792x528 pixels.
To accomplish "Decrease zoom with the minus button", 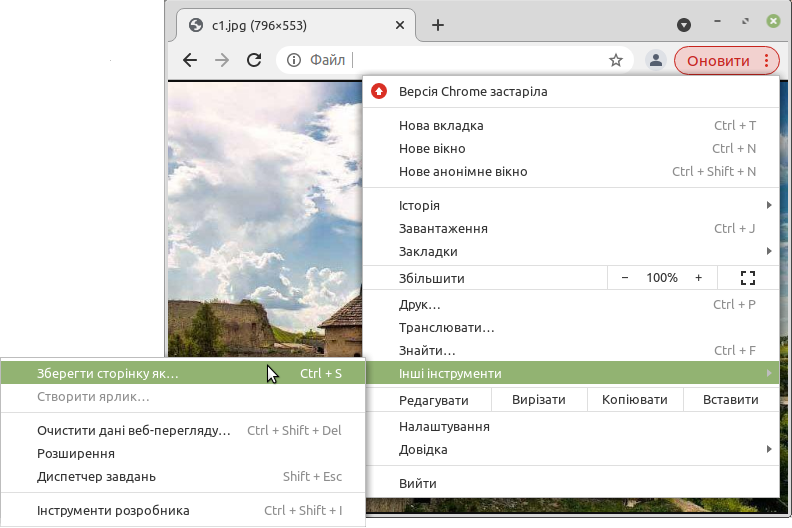I will pos(625,278).
